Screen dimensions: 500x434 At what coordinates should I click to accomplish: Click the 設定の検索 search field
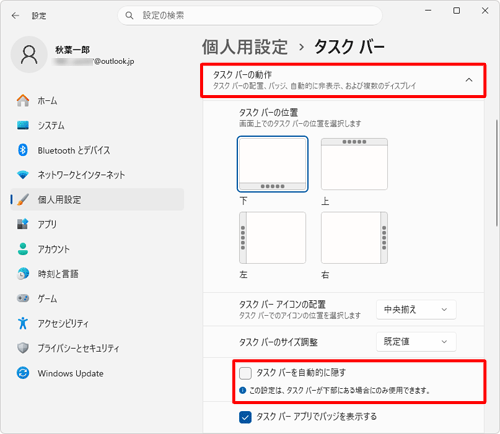[x=250, y=15]
